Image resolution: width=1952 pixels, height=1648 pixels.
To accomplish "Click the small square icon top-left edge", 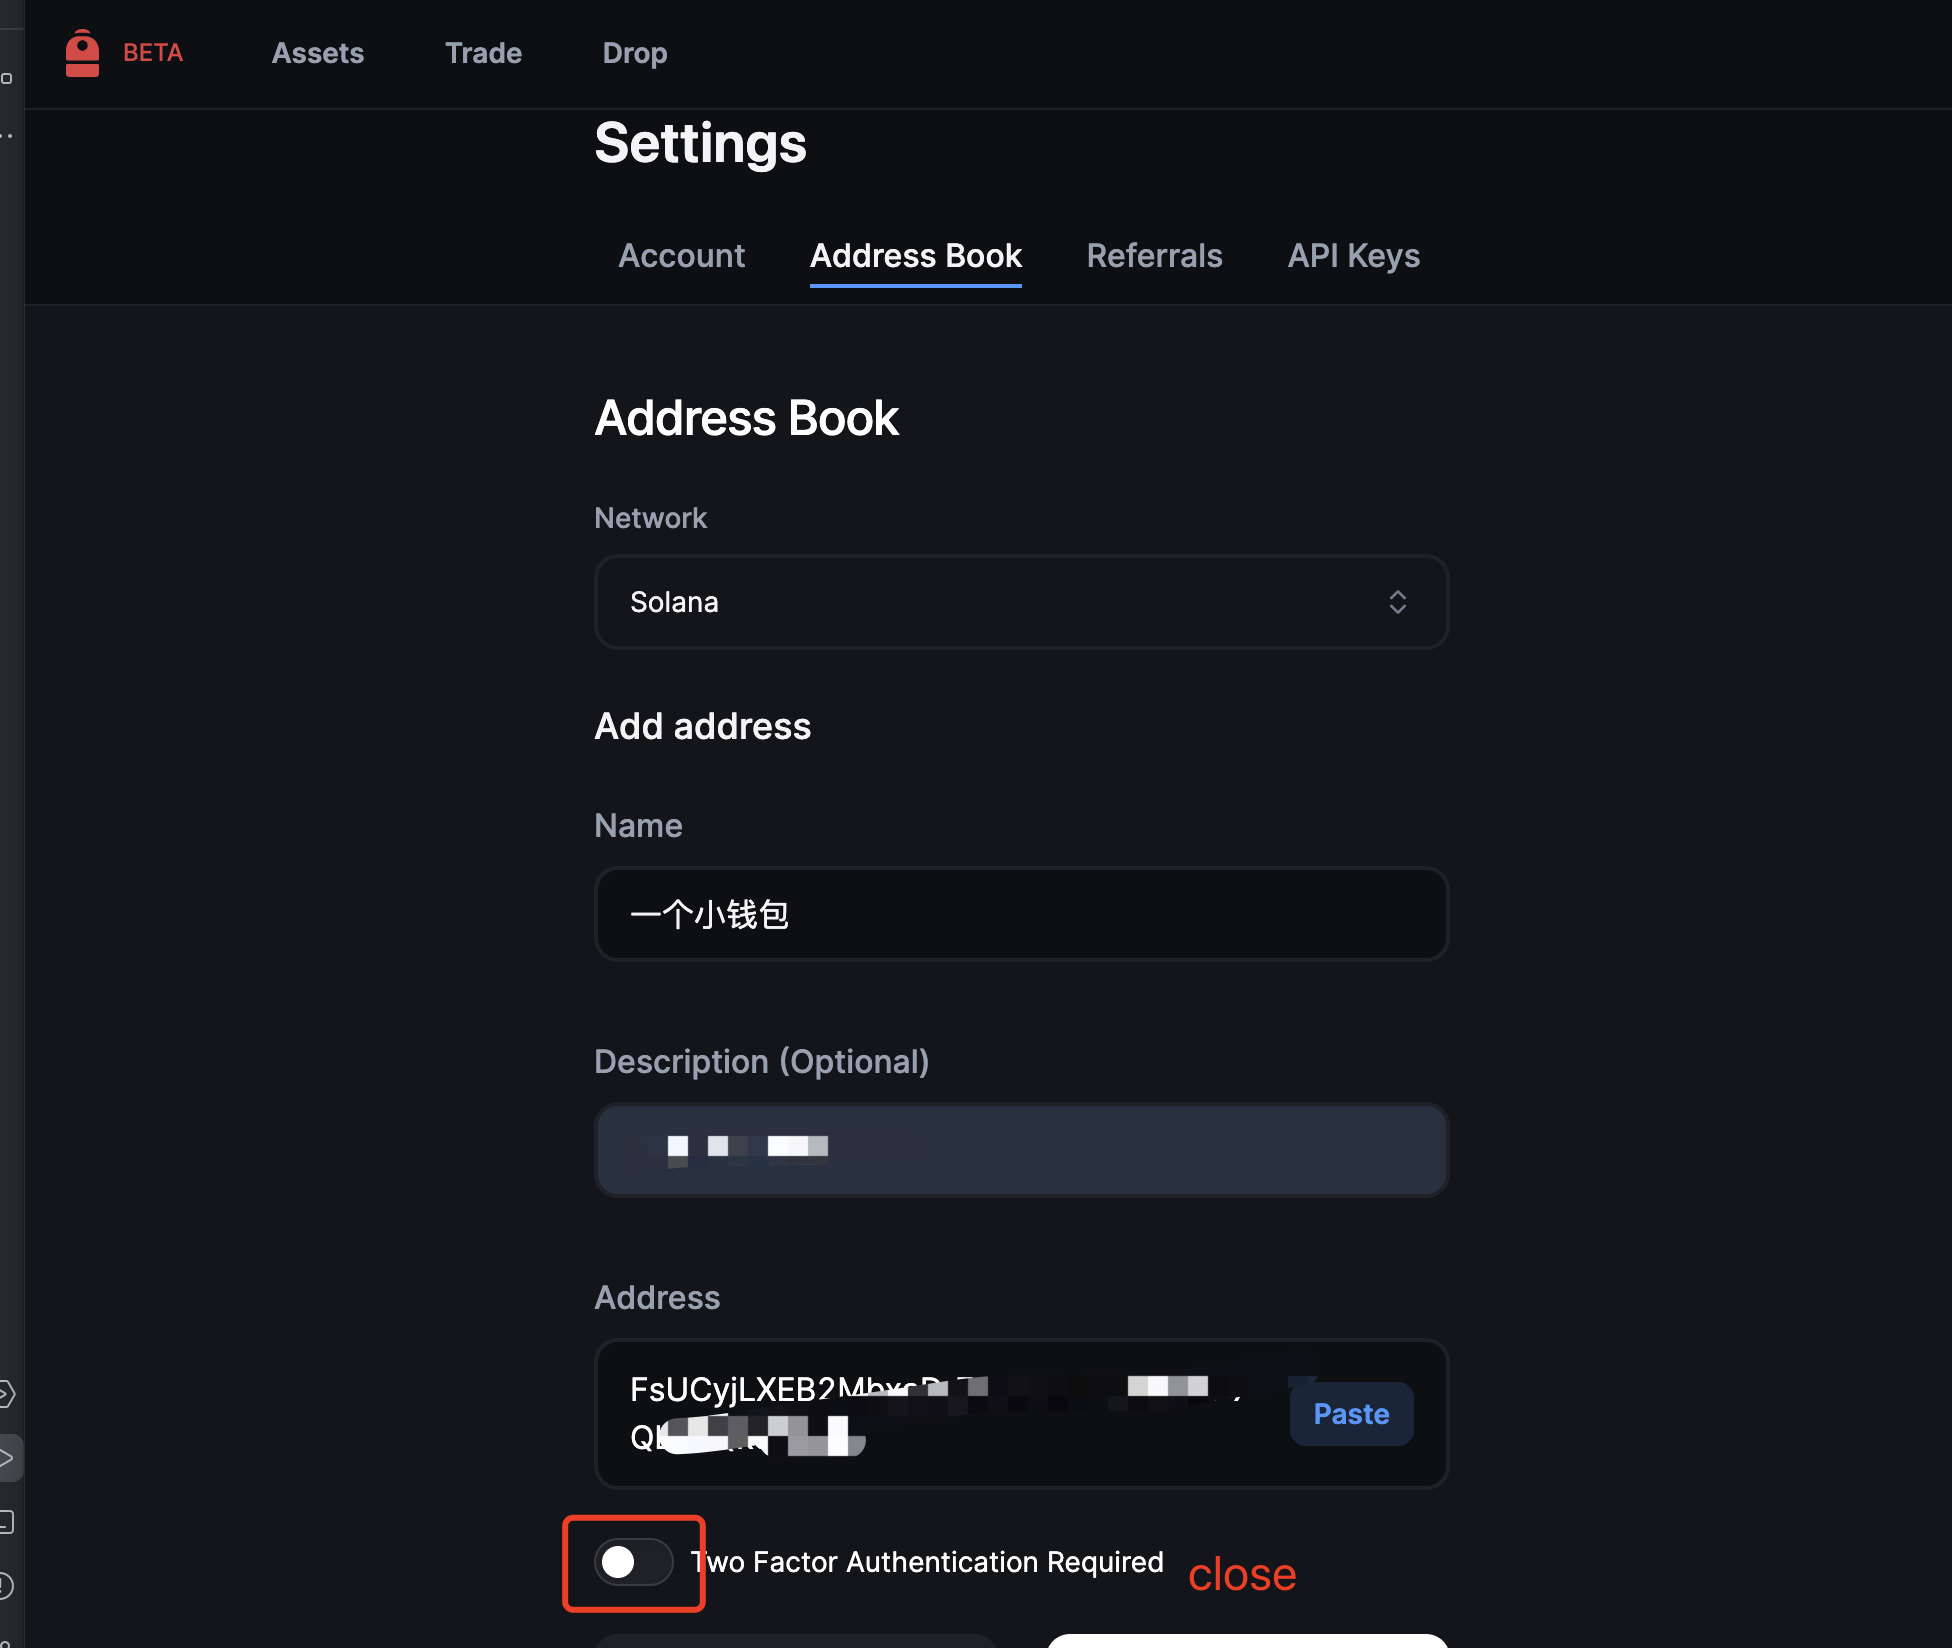I will pos(7,78).
